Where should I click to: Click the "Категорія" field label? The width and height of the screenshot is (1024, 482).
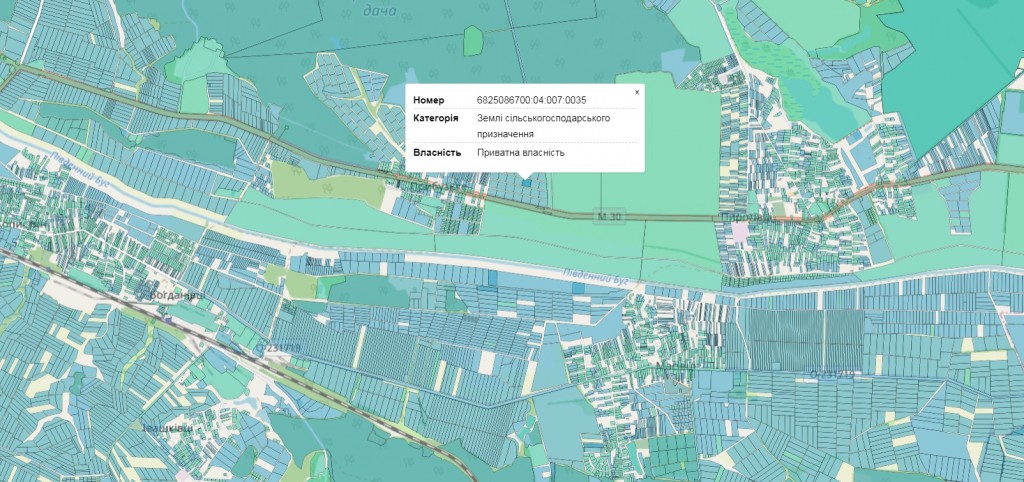[436, 118]
